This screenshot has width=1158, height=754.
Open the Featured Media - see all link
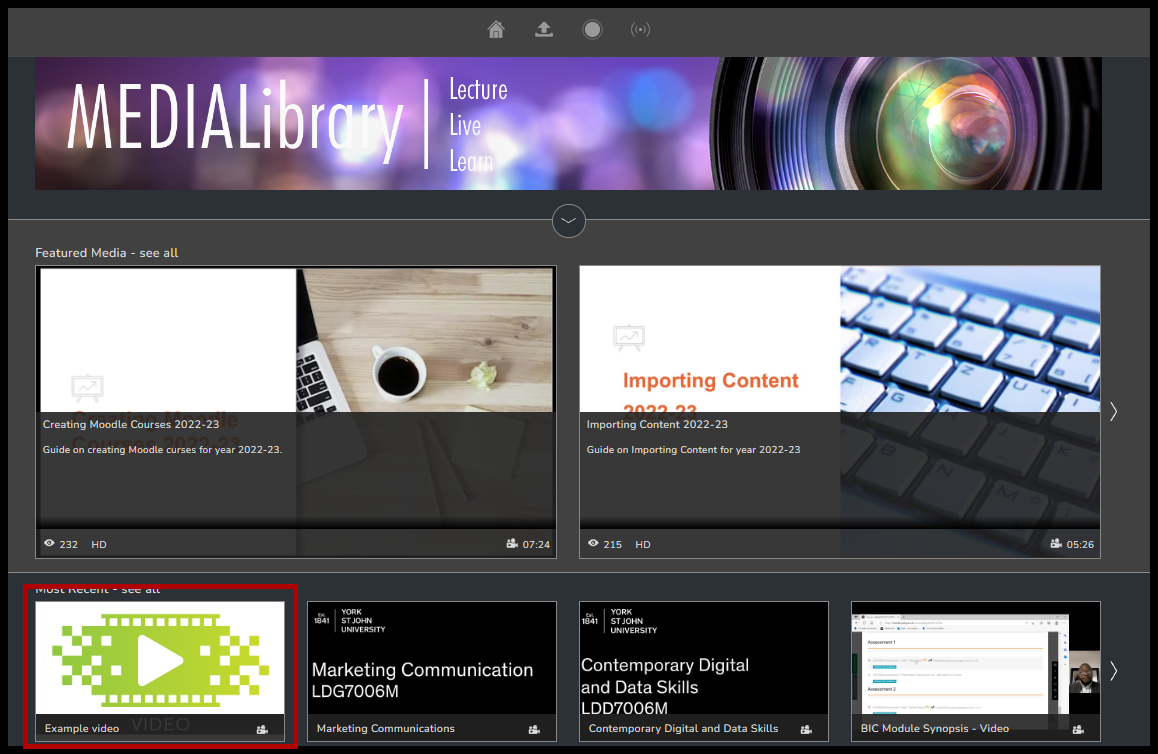pyautogui.click(x=107, y=253)
